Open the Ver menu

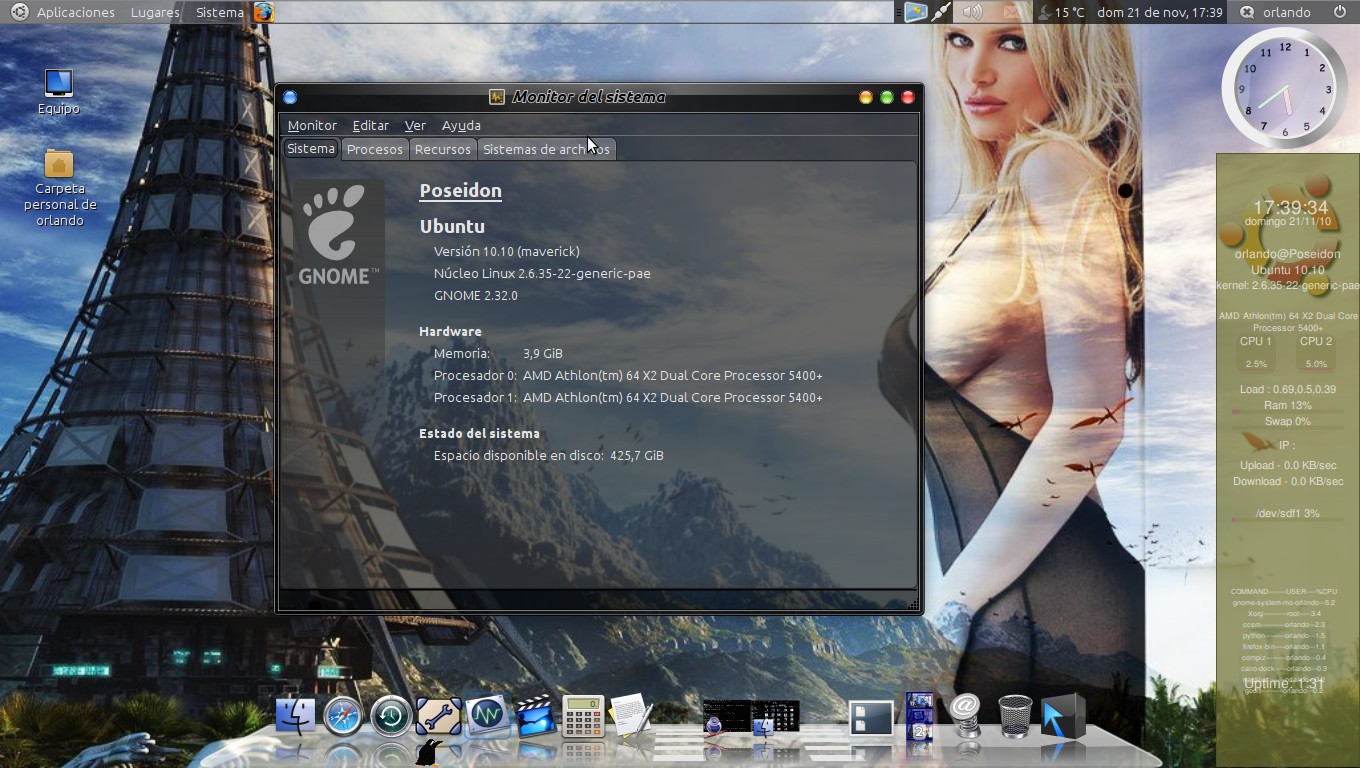coord(415,125)
